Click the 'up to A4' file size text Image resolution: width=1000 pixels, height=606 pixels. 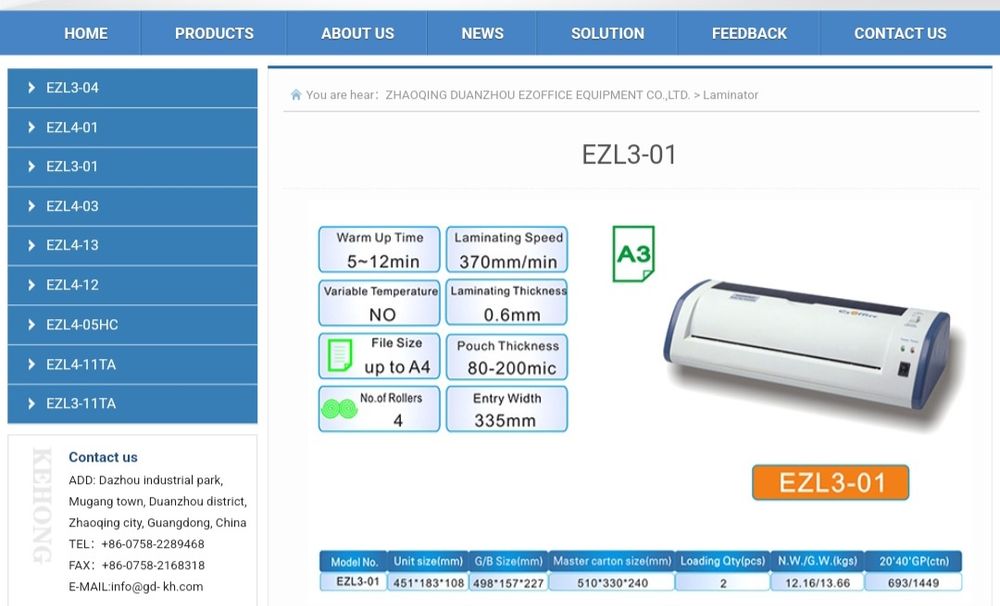pyautogui.click(x=397, y=367)
